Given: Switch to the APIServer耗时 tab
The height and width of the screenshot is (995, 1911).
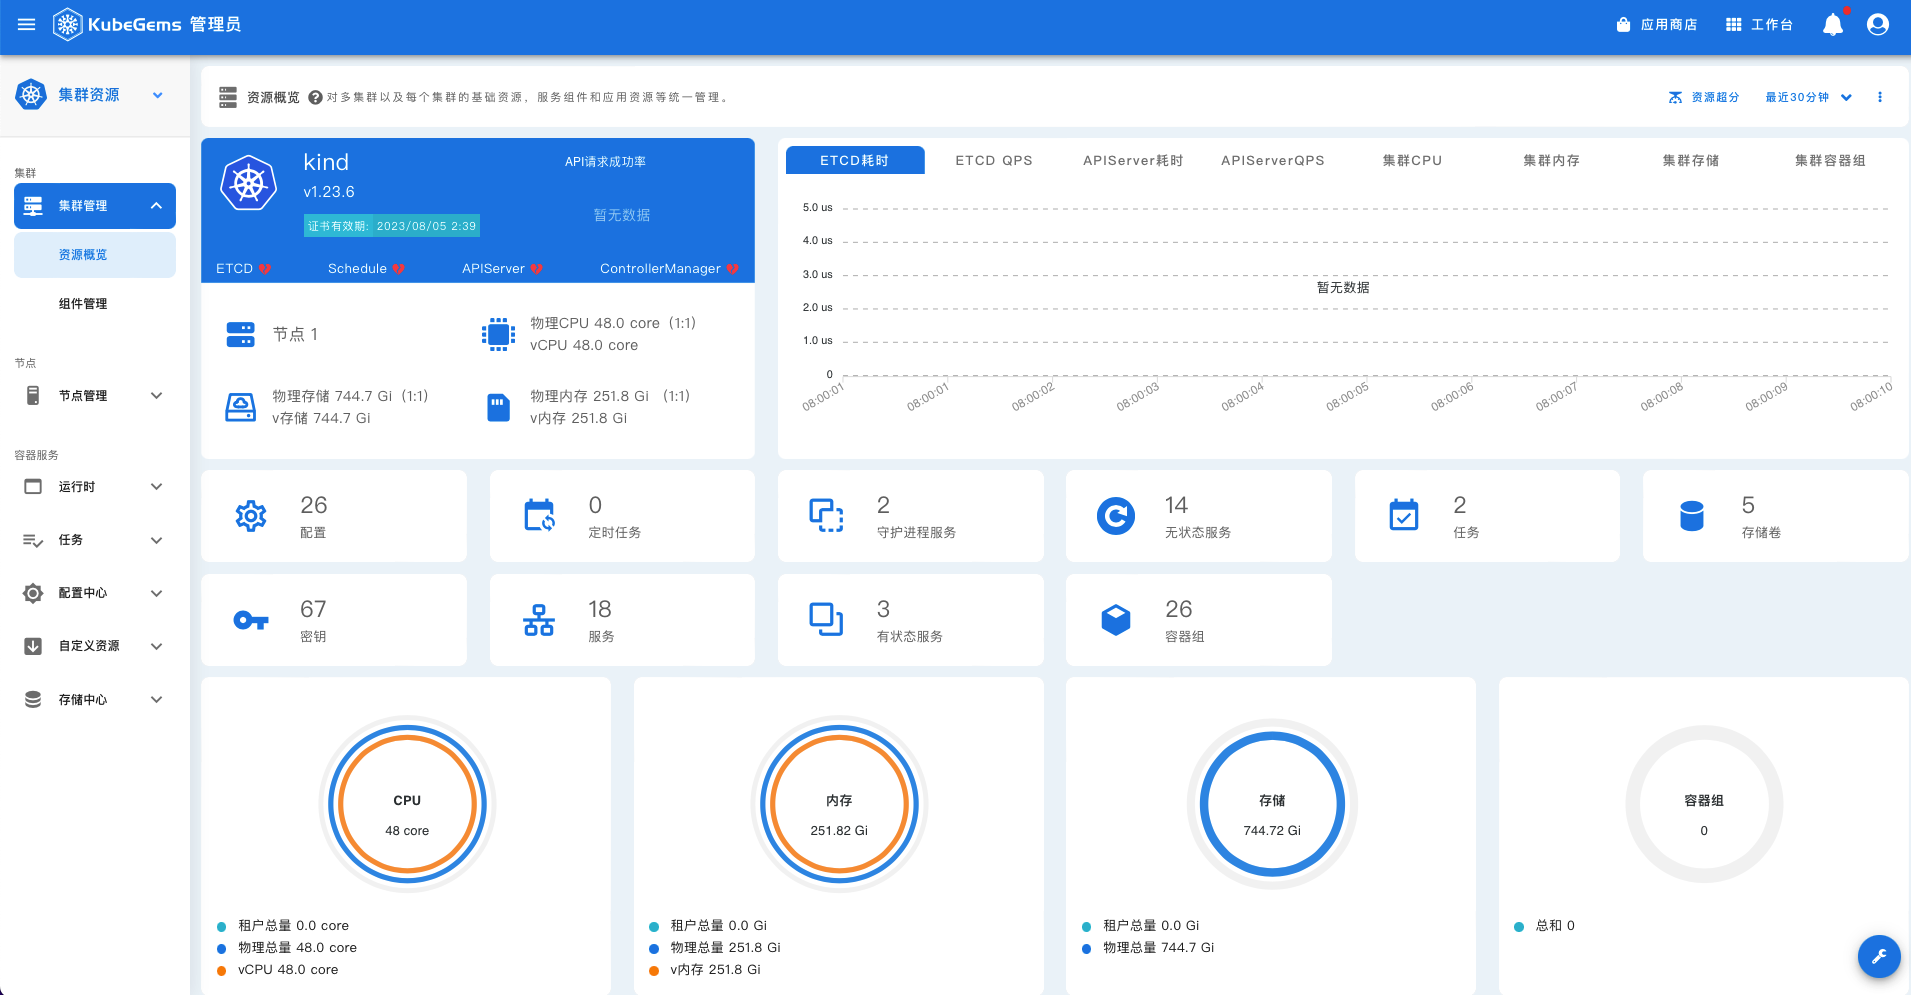Looking at the screenshot, I should pyautogui.click(x=1133, y=160).
